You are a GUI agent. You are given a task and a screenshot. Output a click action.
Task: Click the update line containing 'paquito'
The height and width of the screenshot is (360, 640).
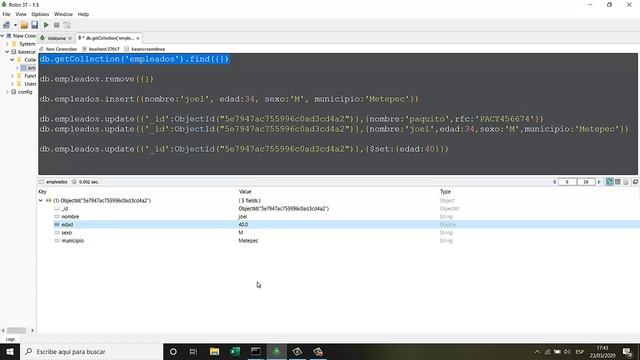292,119
